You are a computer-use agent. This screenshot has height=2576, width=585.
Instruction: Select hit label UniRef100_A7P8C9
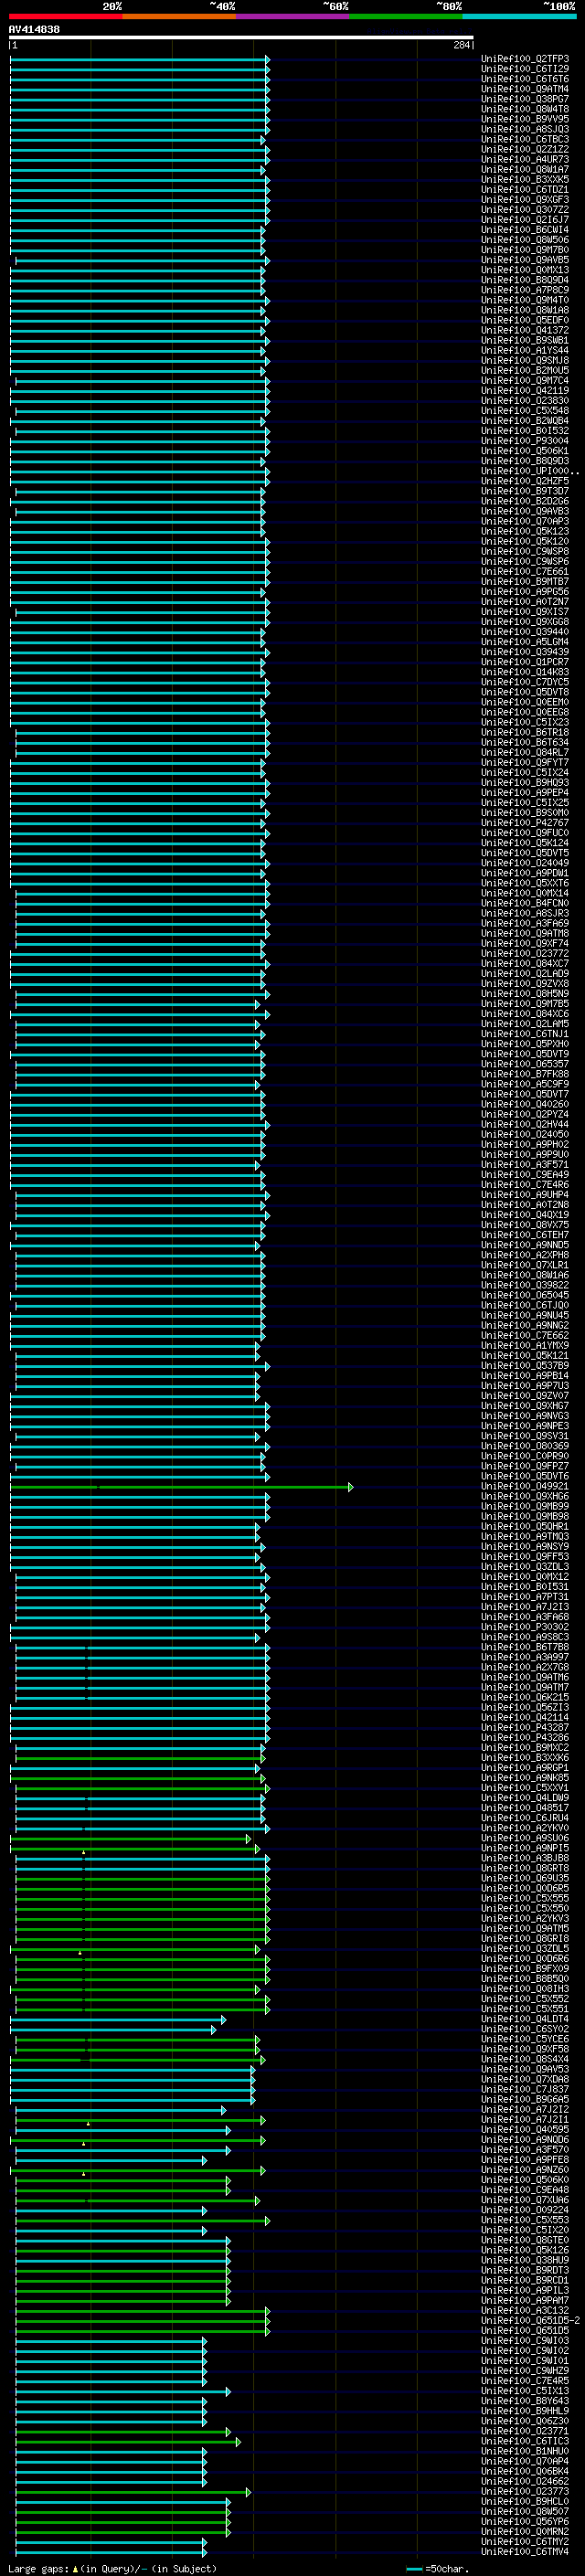pos(525,290)
